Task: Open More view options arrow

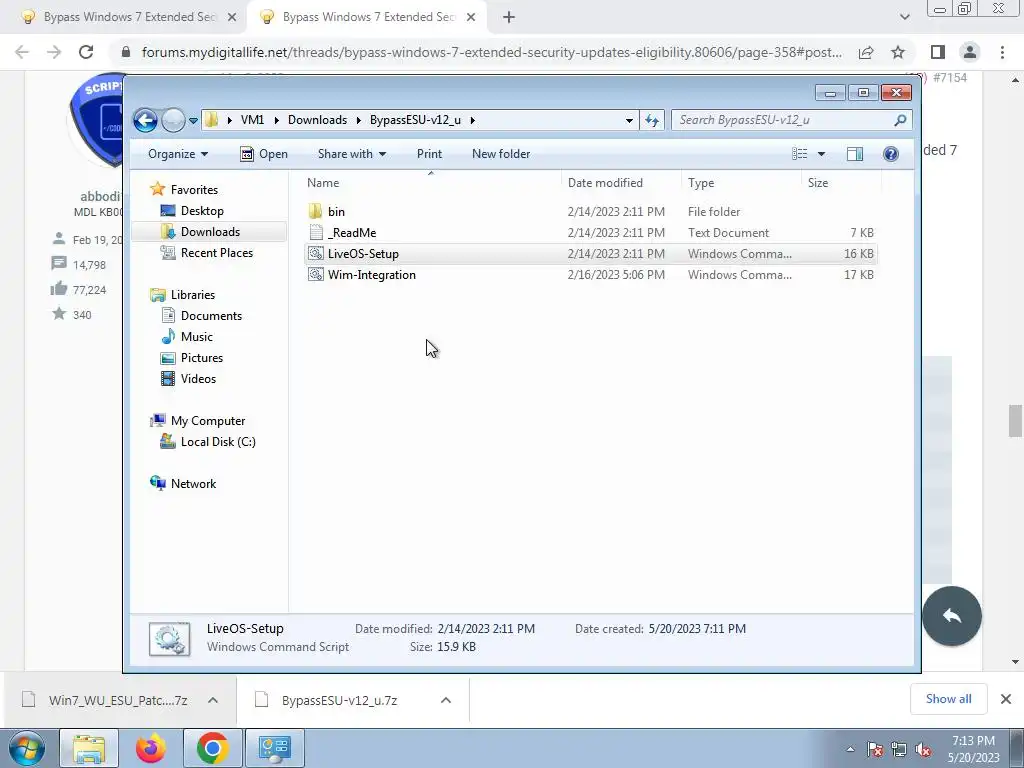Action: 821,154
